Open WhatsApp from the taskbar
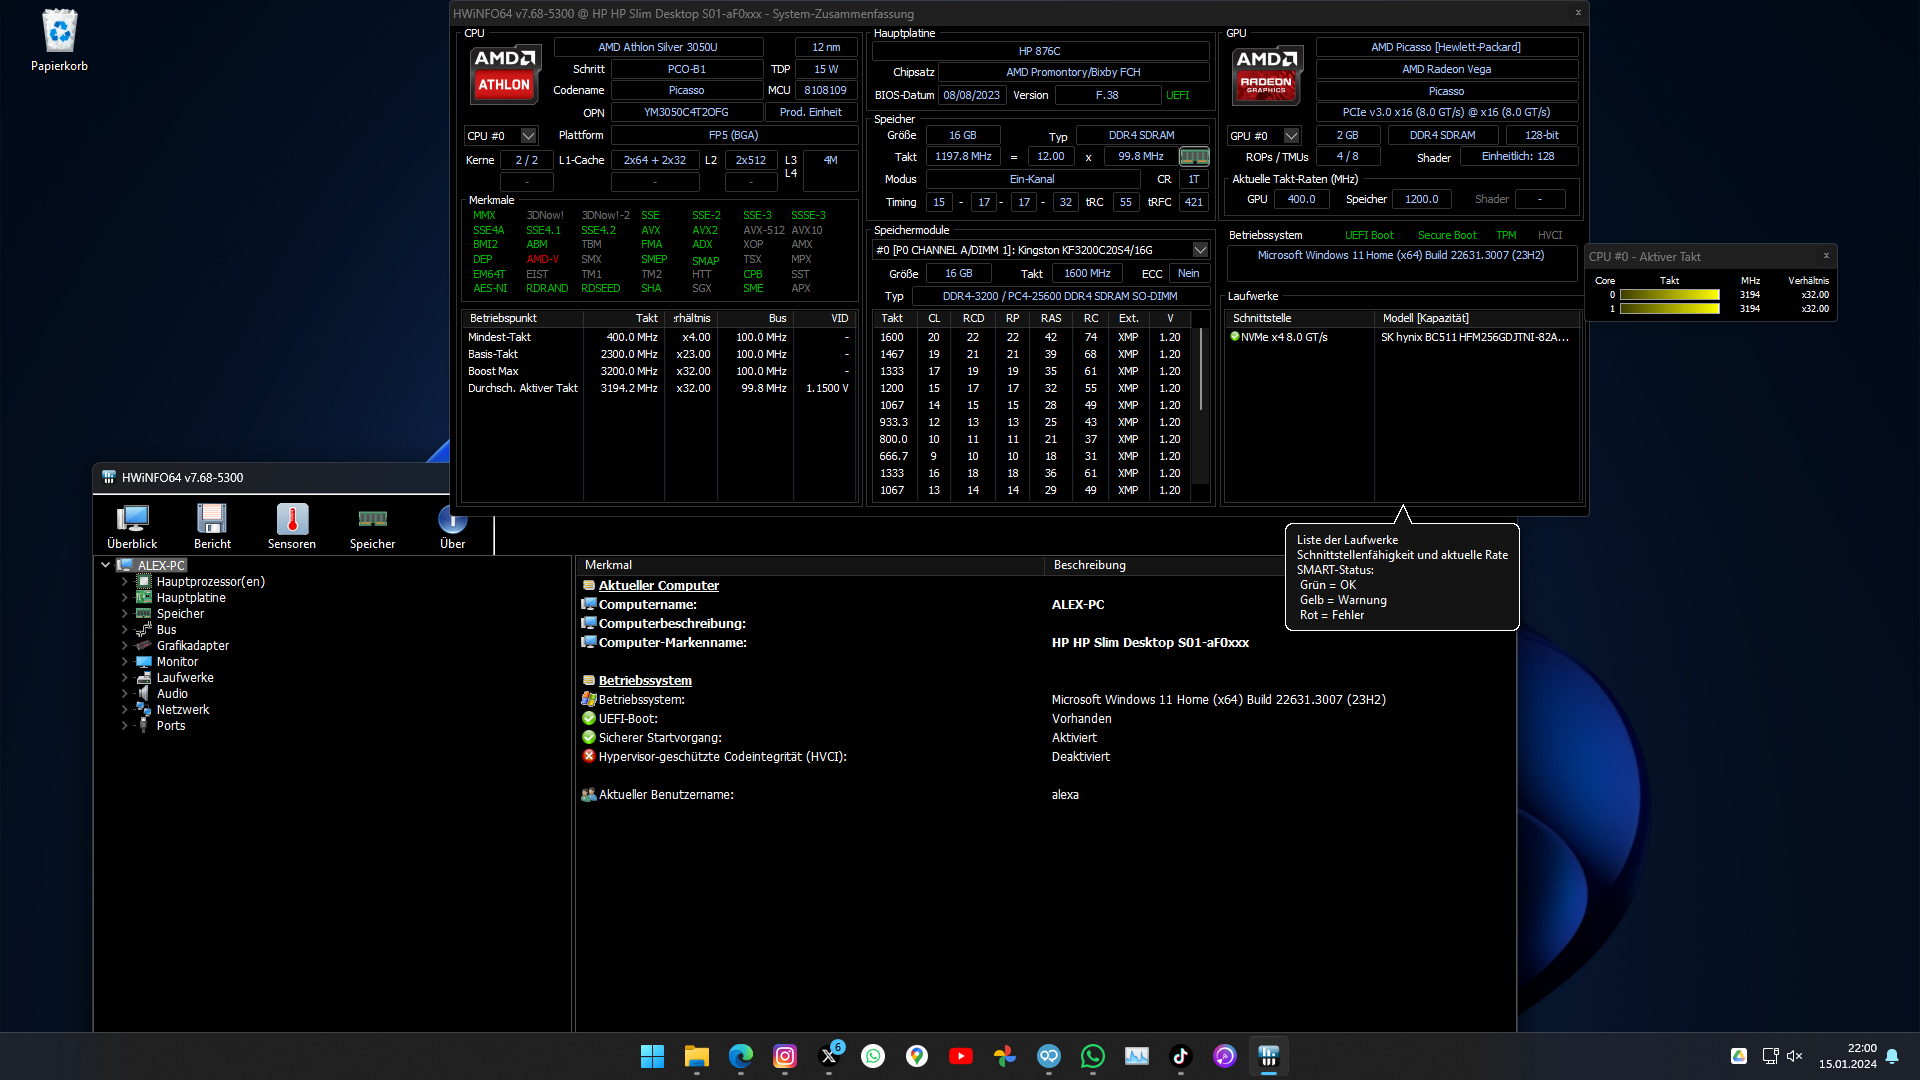Viewport: 1920px width, 1080px height. coord(1093,1056)
